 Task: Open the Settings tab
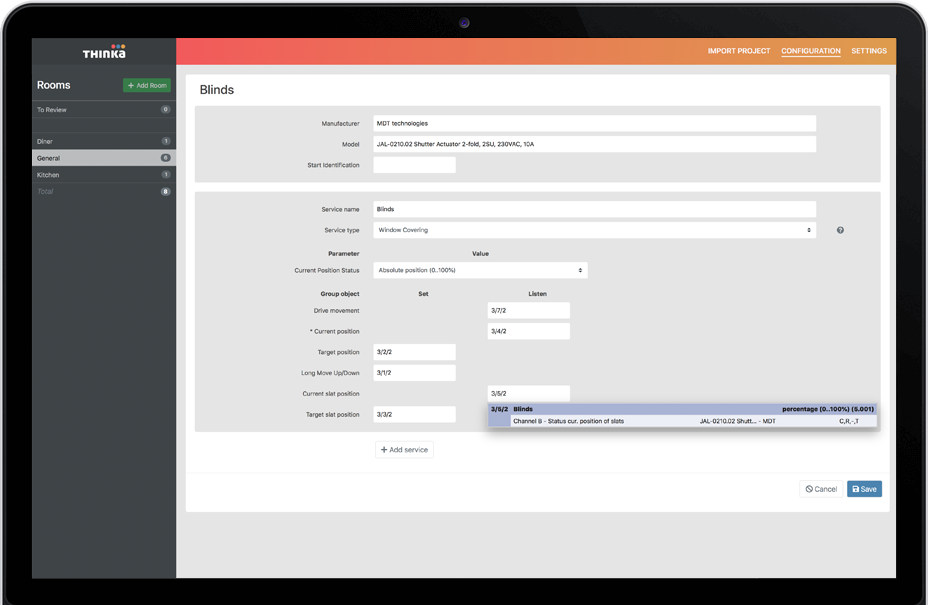pyautogui.click(x=869, y=51)
